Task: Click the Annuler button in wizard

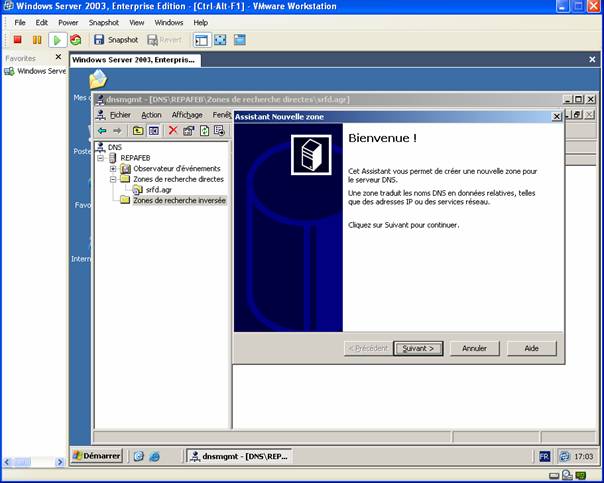Action: [474, 348]
